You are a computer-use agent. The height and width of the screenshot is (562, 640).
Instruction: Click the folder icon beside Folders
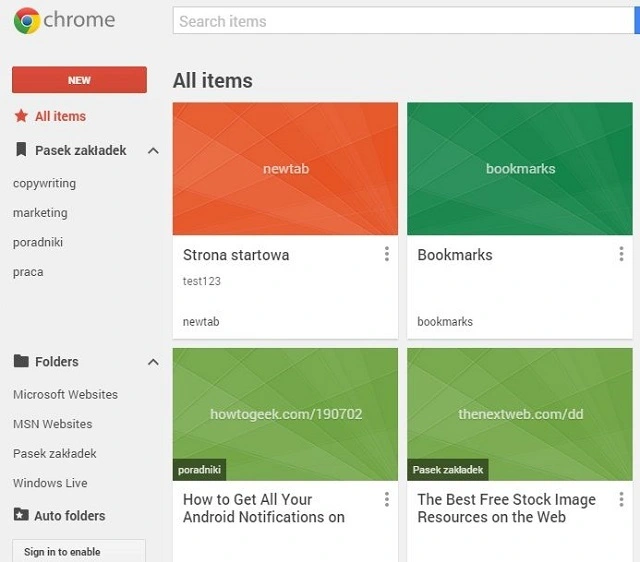[x=21, y=361]
